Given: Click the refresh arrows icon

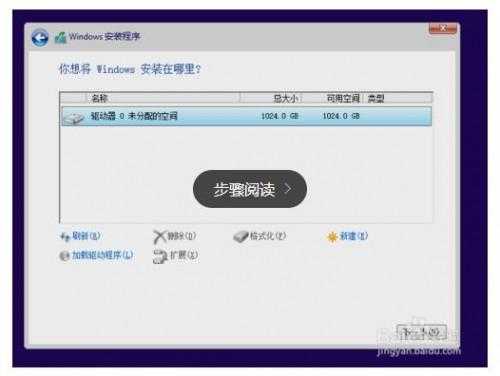Looking at the screenshot, I should pos(65,237).
